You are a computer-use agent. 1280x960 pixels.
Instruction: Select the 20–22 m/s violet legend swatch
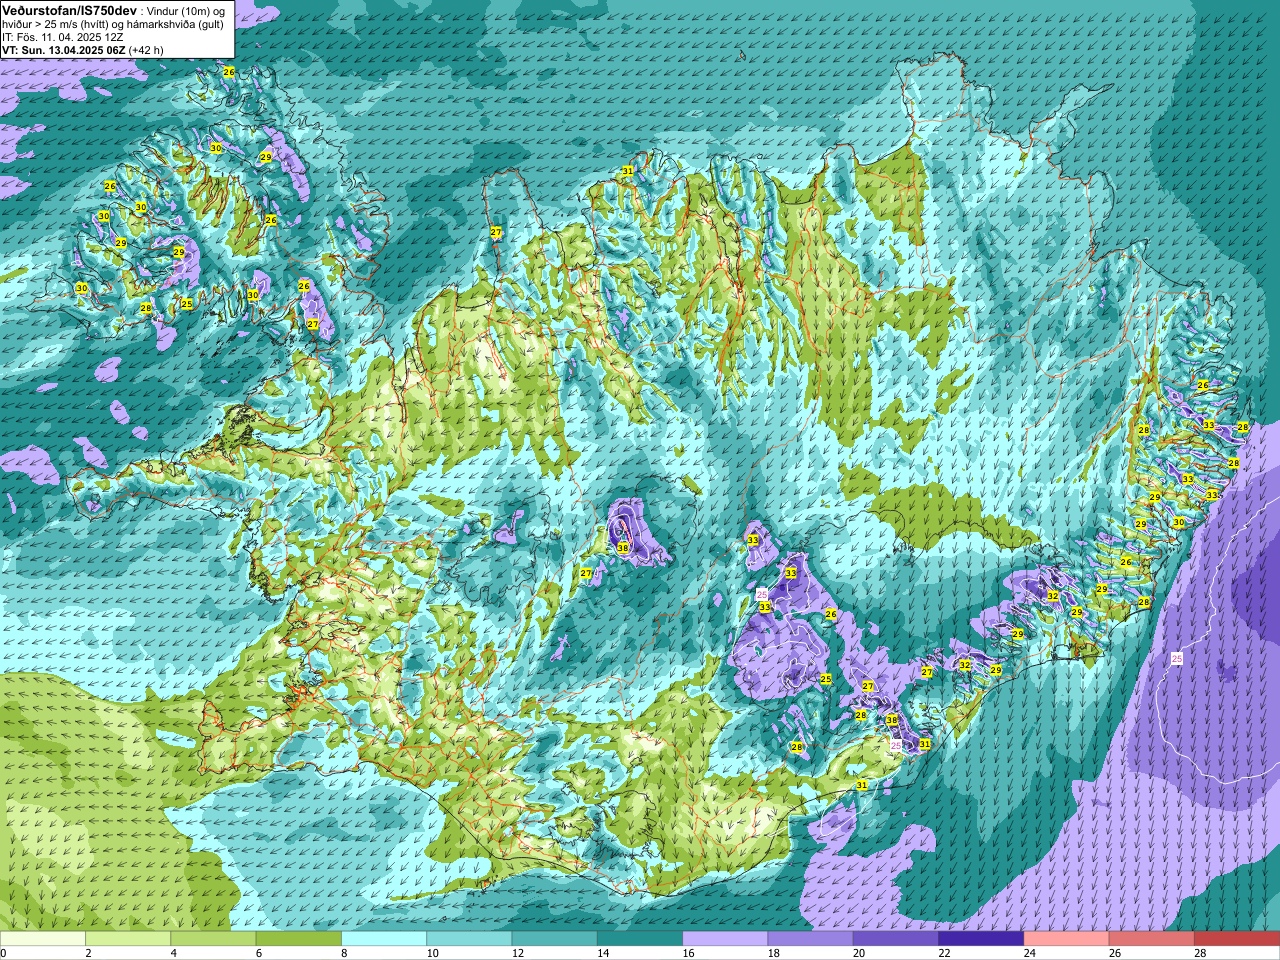(896, 939)
